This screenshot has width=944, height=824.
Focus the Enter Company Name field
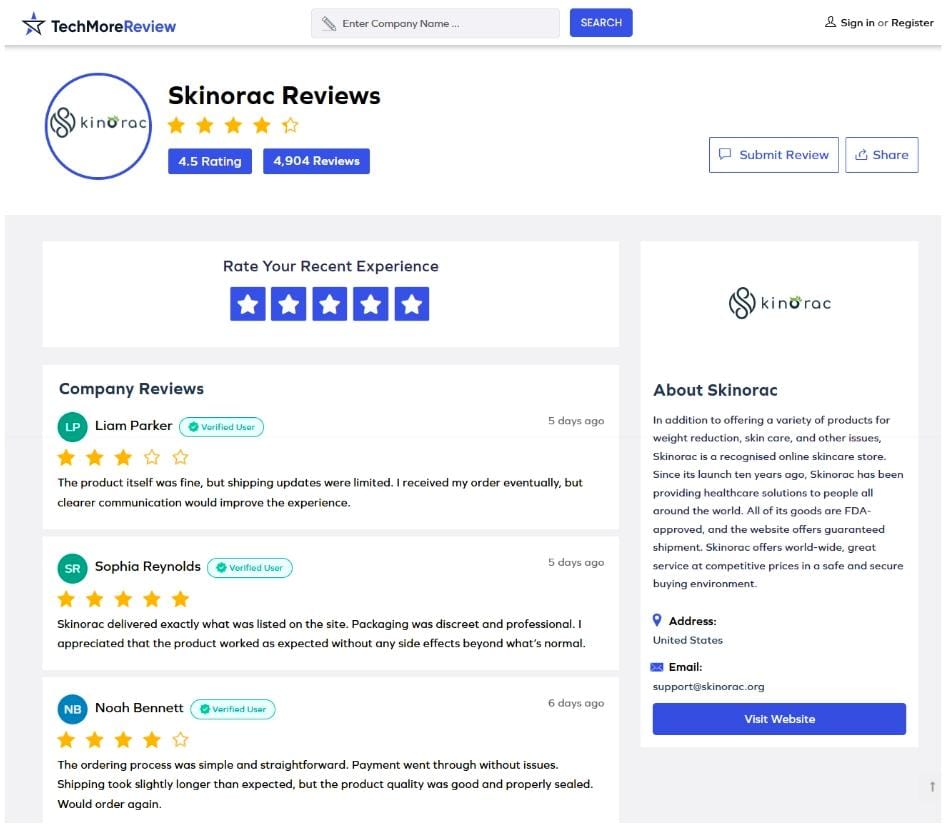tap(435, 23)
